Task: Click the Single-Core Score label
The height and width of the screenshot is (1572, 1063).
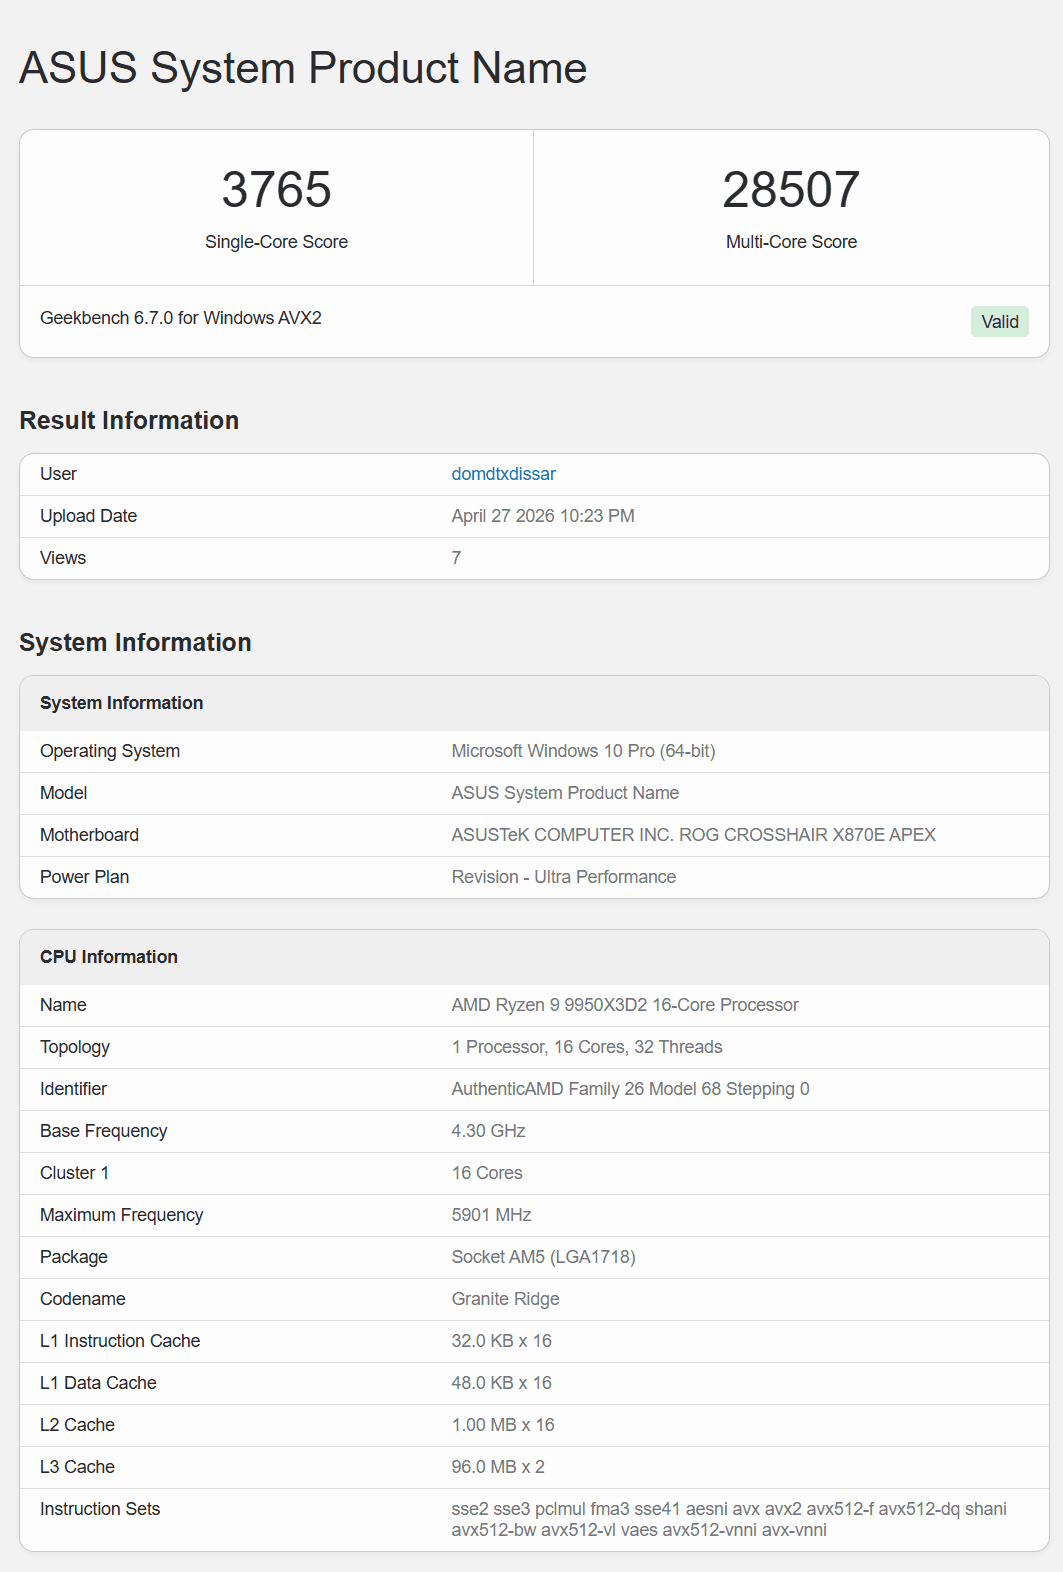Action: 276,242
